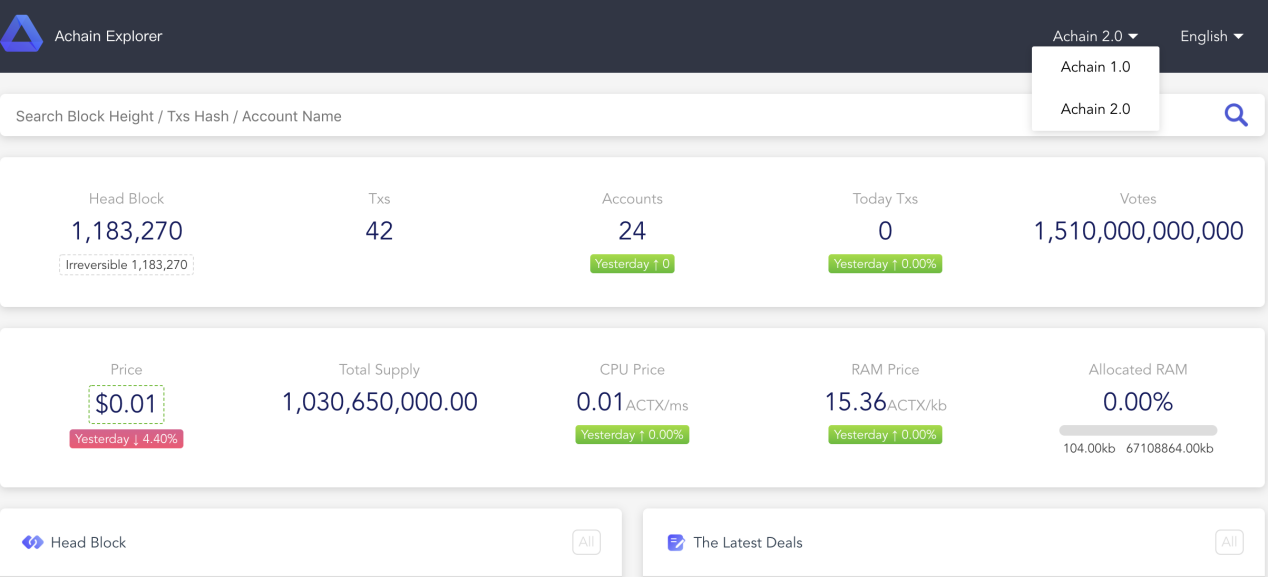This screenshot has width=1268, height=577.
Task: Click the Allocated RAM progress bar
Action: pos(1138,430)
